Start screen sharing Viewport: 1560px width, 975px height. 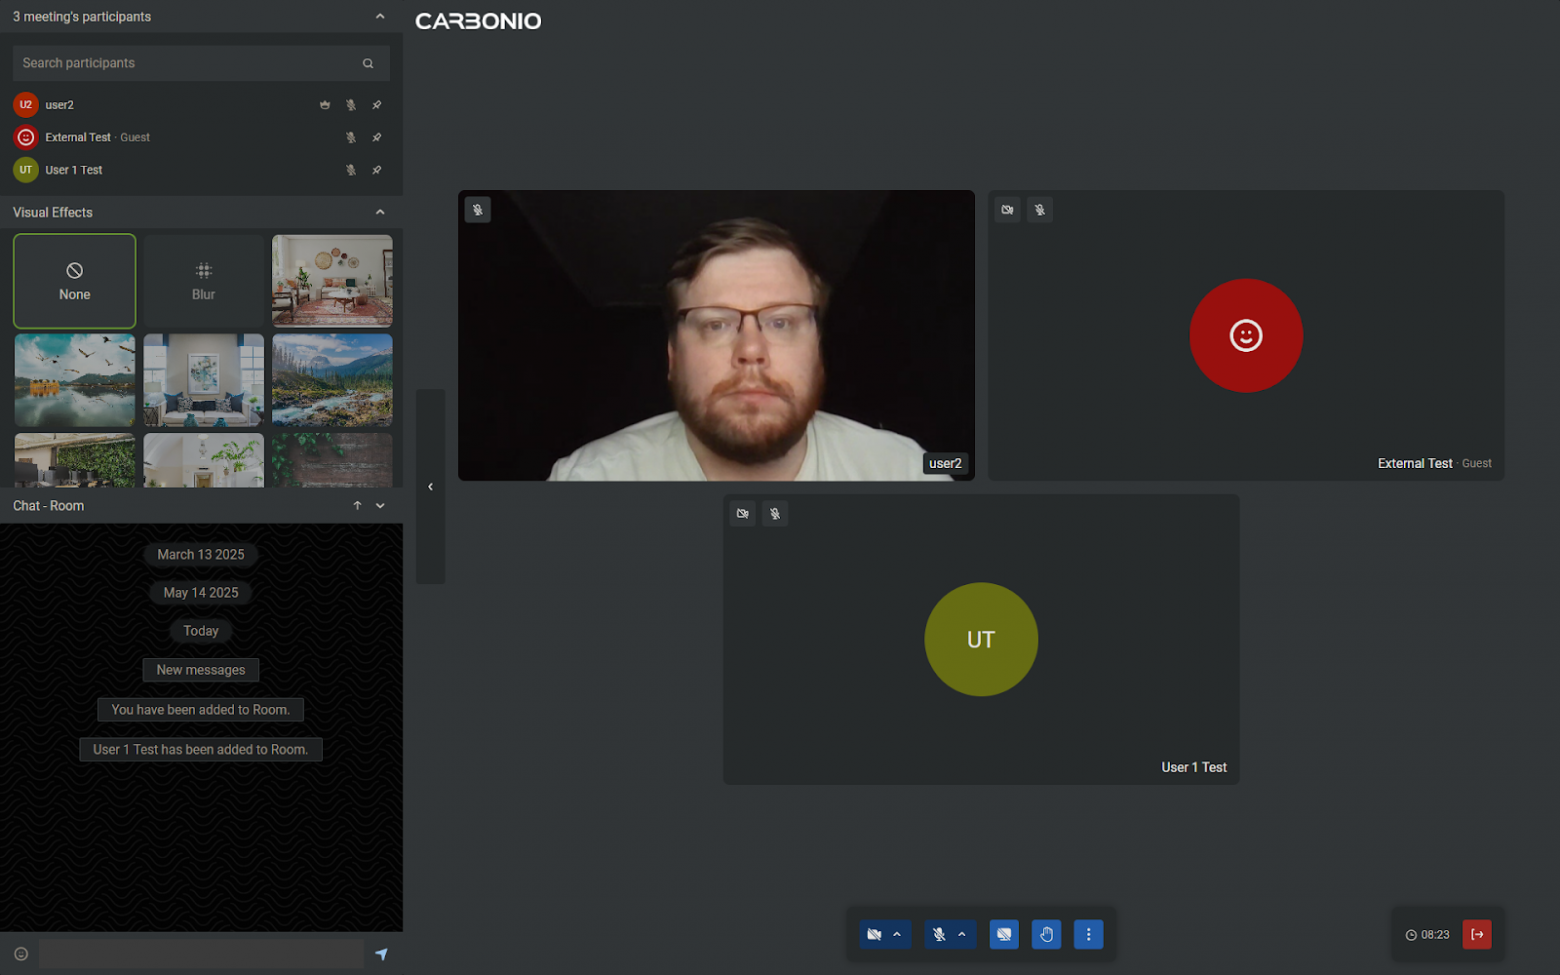coord(1004,934)
